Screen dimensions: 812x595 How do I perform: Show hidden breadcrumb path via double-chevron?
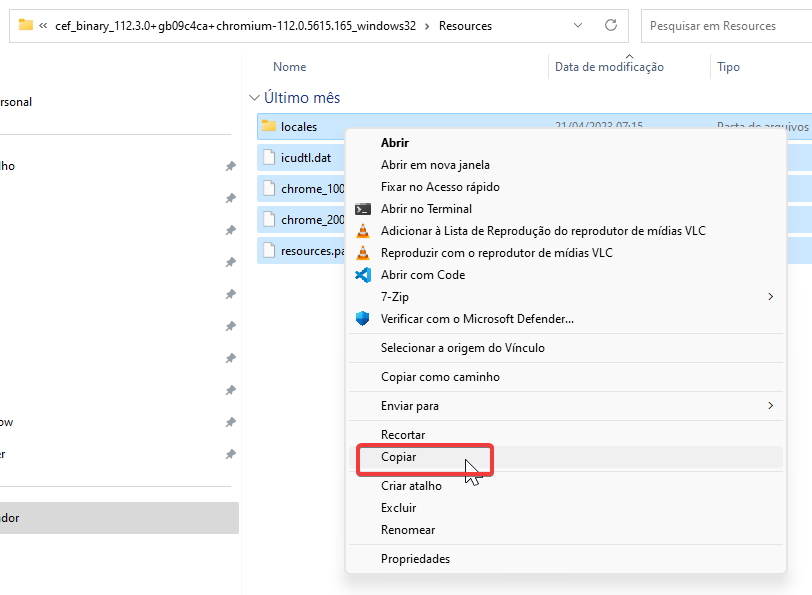[x=44, y=25]
